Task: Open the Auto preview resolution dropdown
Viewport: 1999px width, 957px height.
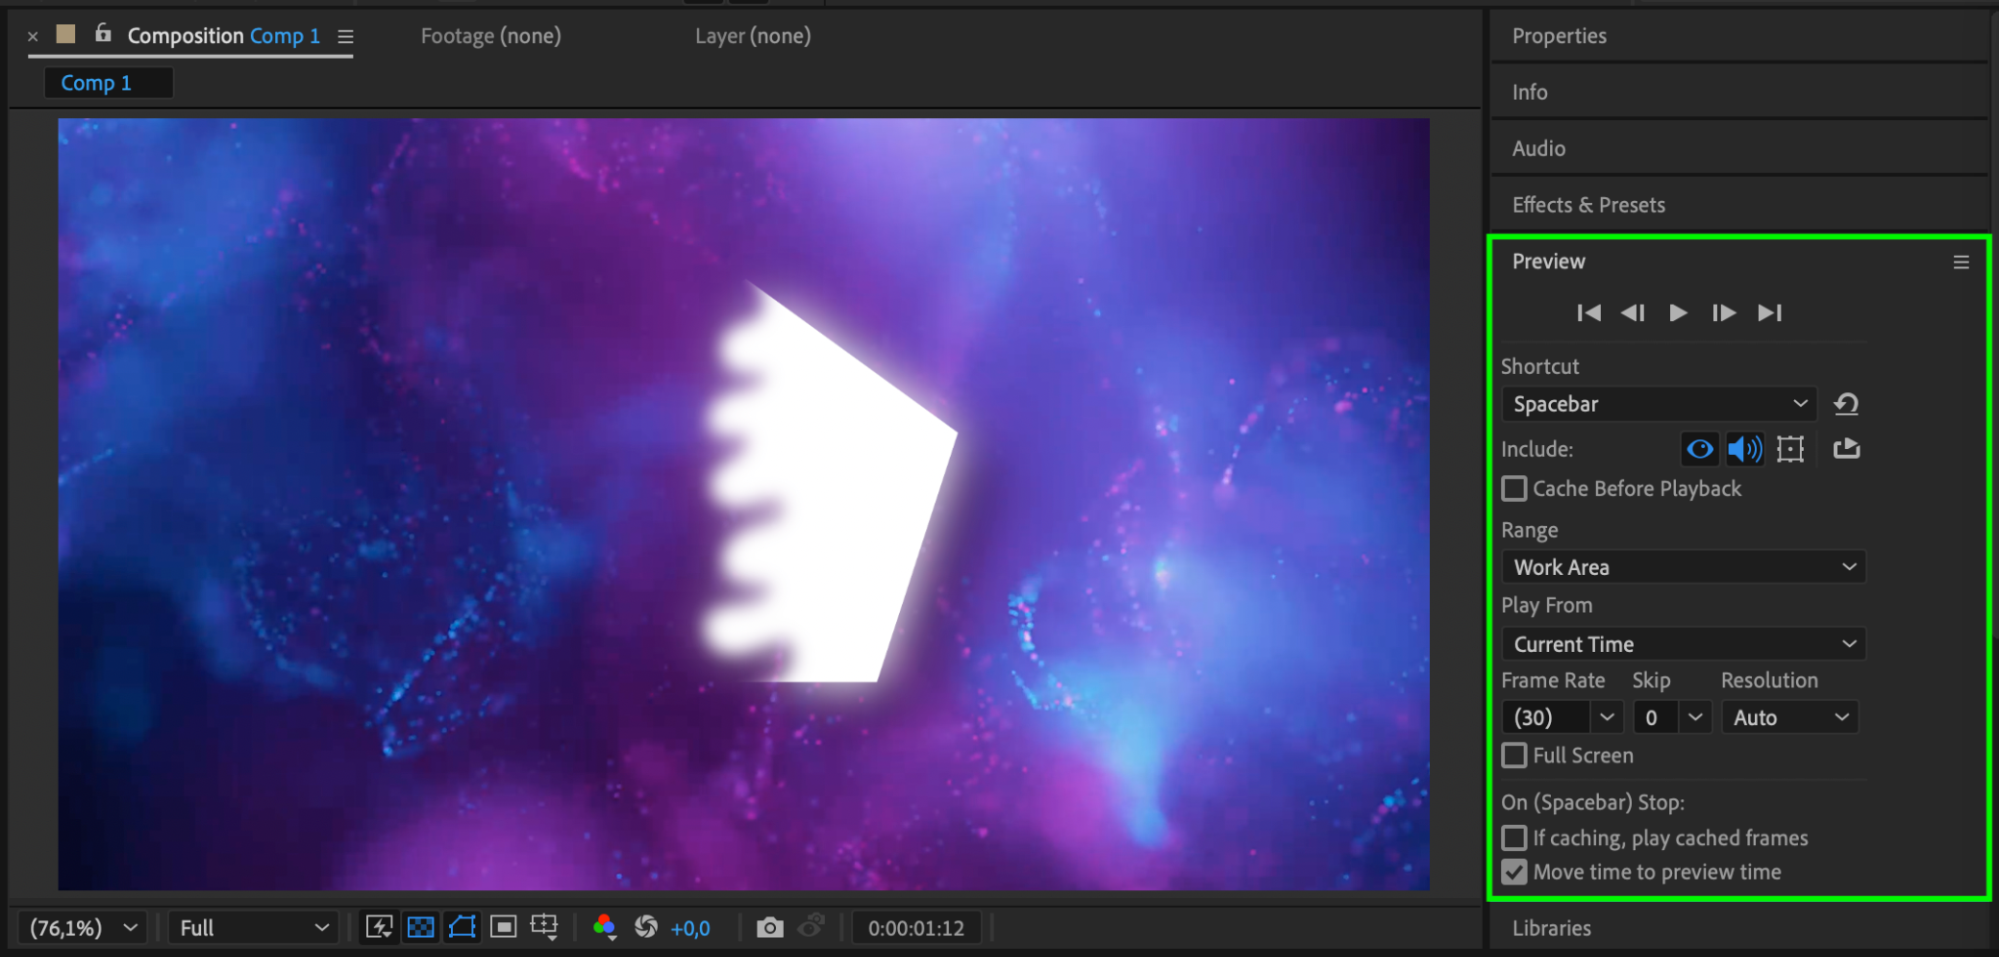Action: tap(1790, 717)
